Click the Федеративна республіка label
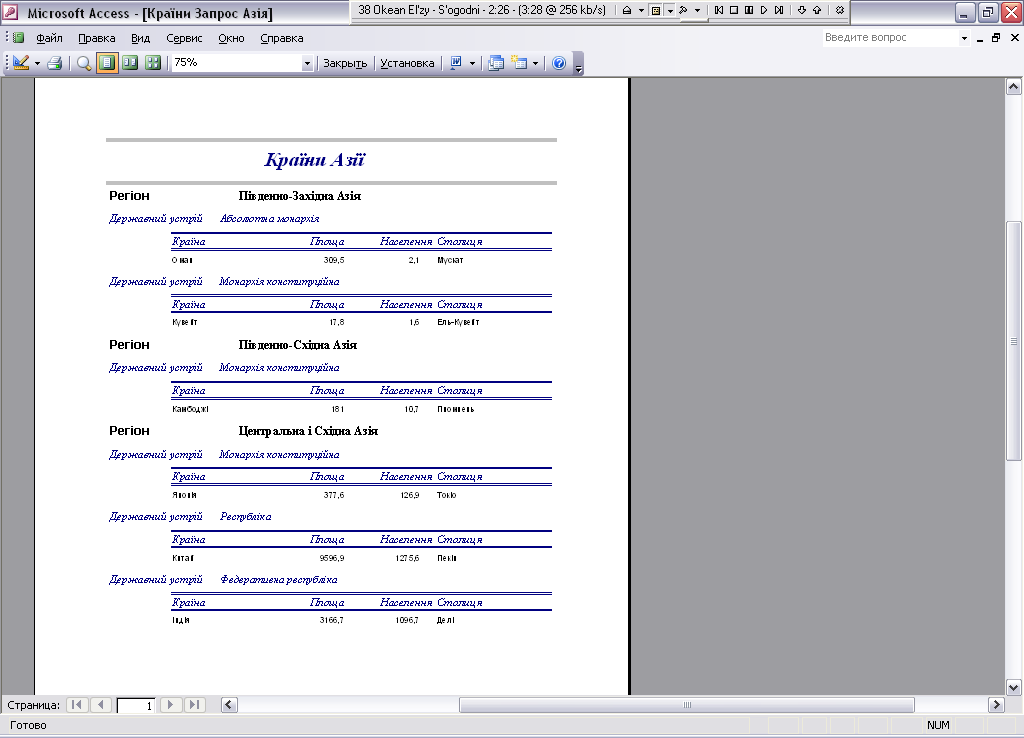This screenshot has width=1024, height=738. coord(279,579)
